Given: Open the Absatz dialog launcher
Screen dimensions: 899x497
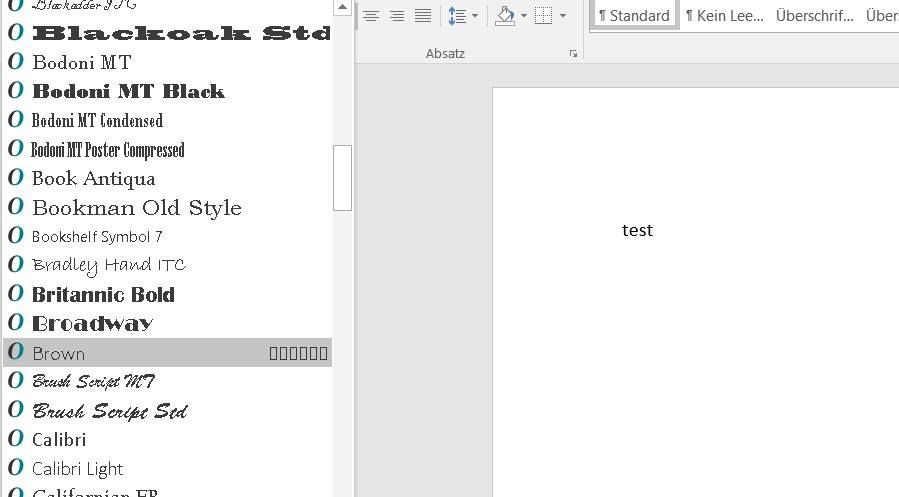Looking at the screenshot, I should pyautogui.click(x=573, y=54).
